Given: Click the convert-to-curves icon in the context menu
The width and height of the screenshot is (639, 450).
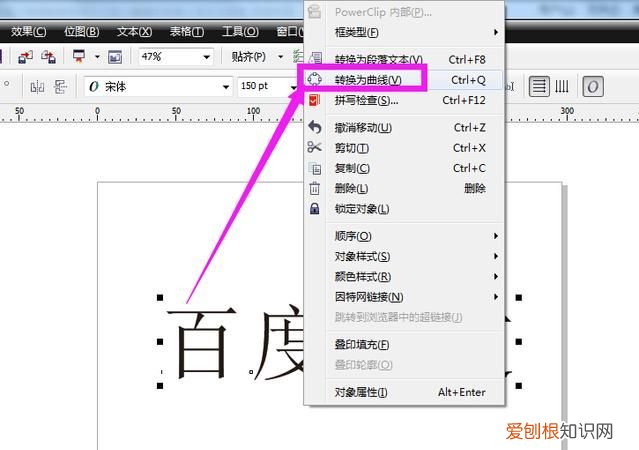Looking at the screenshot, I should (x=315, y=79).
